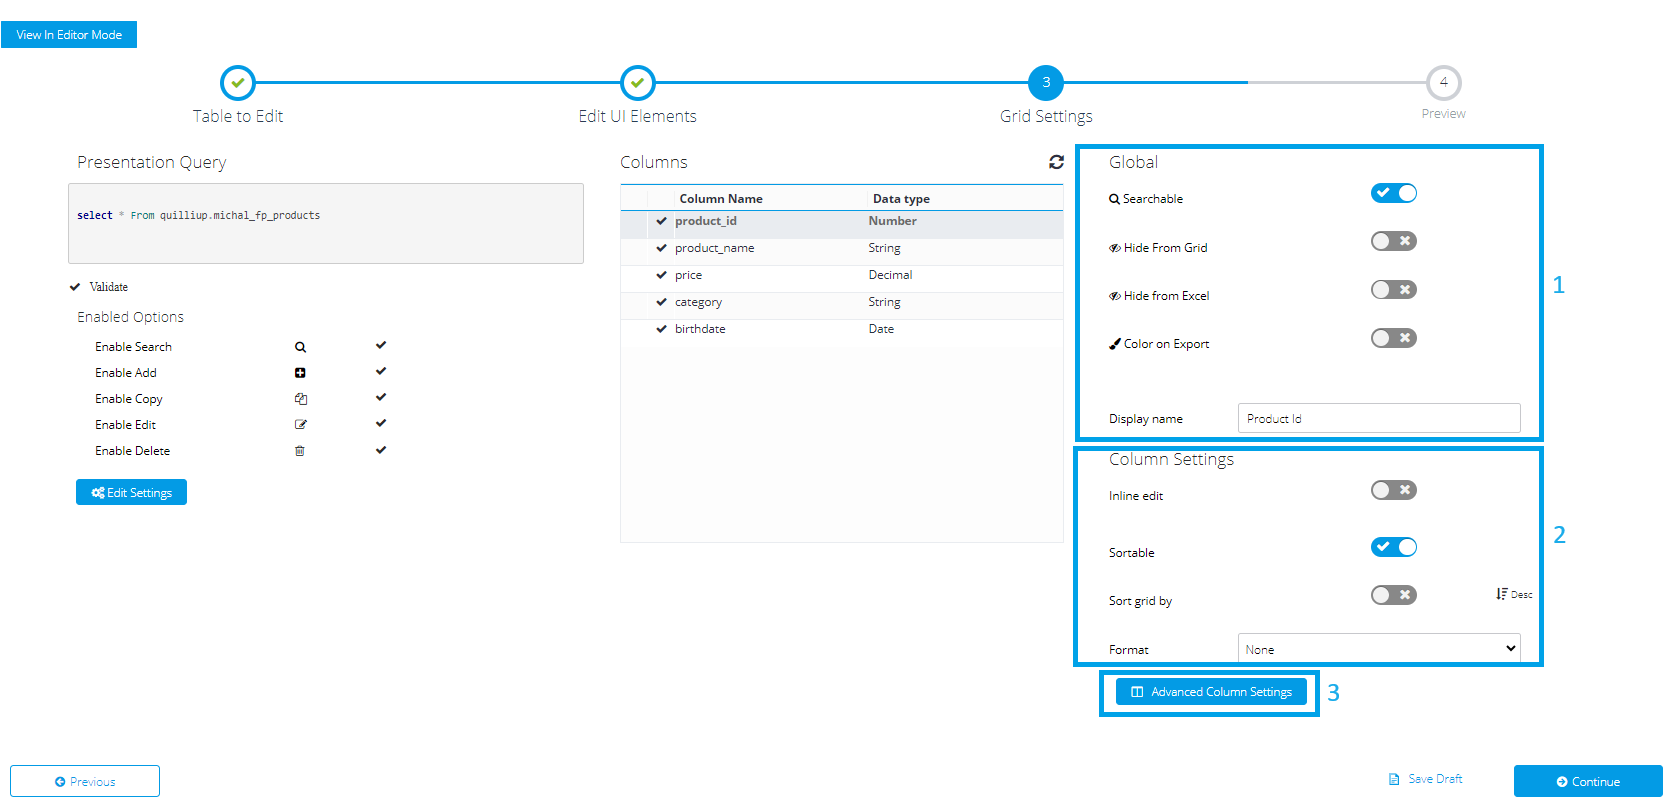Turn on Hide from Excel switch
Screen dimensions: 1680x805
pos(1394,290)
